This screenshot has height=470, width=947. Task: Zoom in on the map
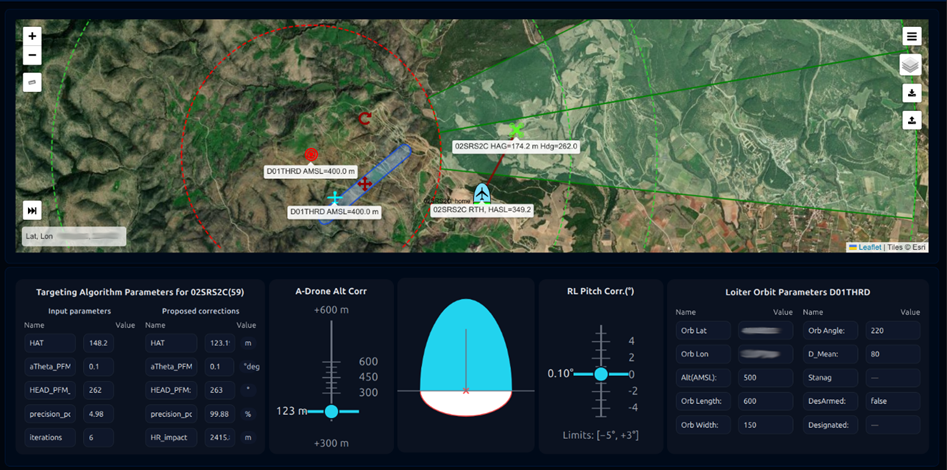point(32,36)
